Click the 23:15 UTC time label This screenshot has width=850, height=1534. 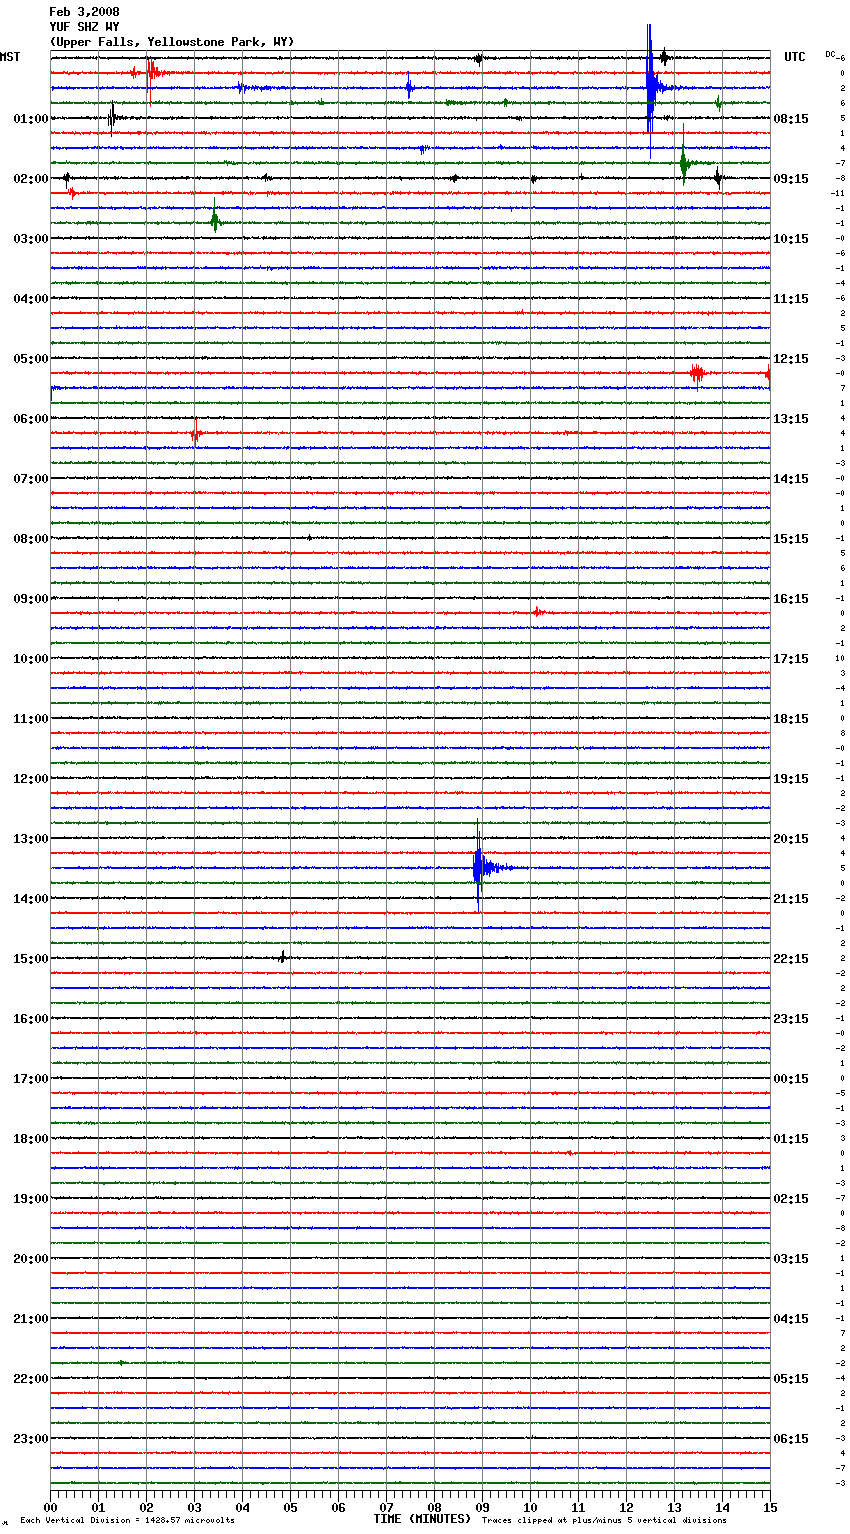point(791,1019)
